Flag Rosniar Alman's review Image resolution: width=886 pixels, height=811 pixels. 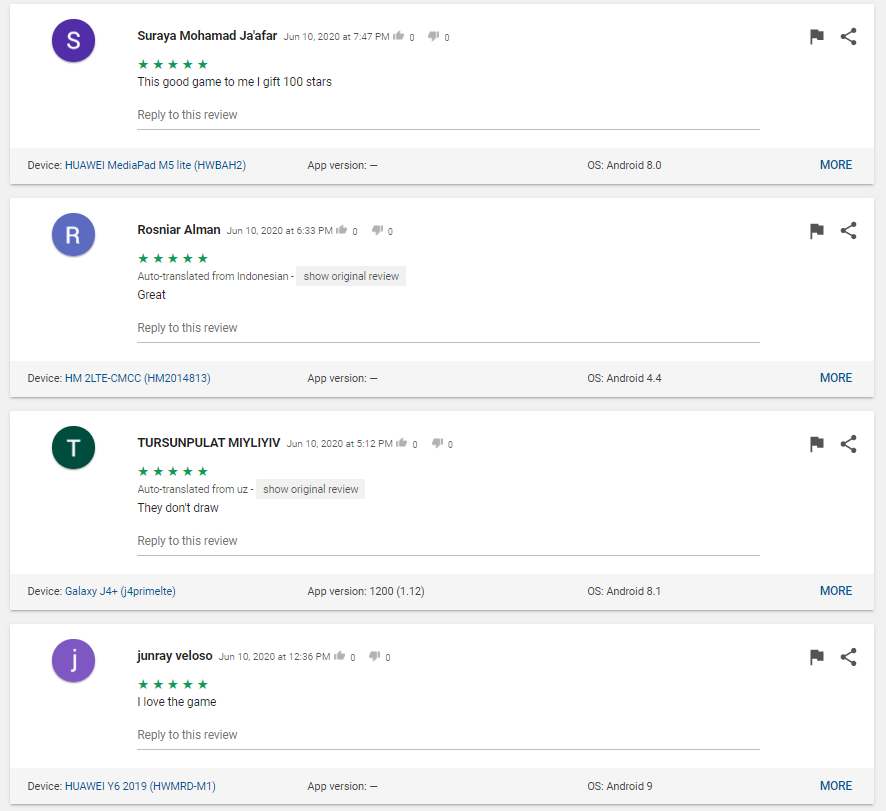816,231
